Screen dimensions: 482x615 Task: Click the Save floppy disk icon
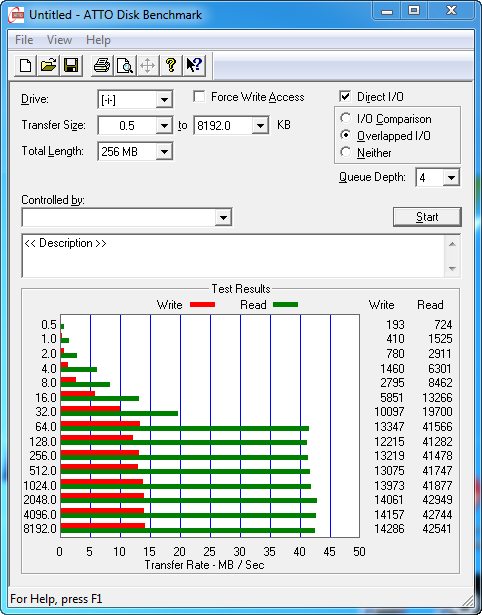tap(71, 65)
